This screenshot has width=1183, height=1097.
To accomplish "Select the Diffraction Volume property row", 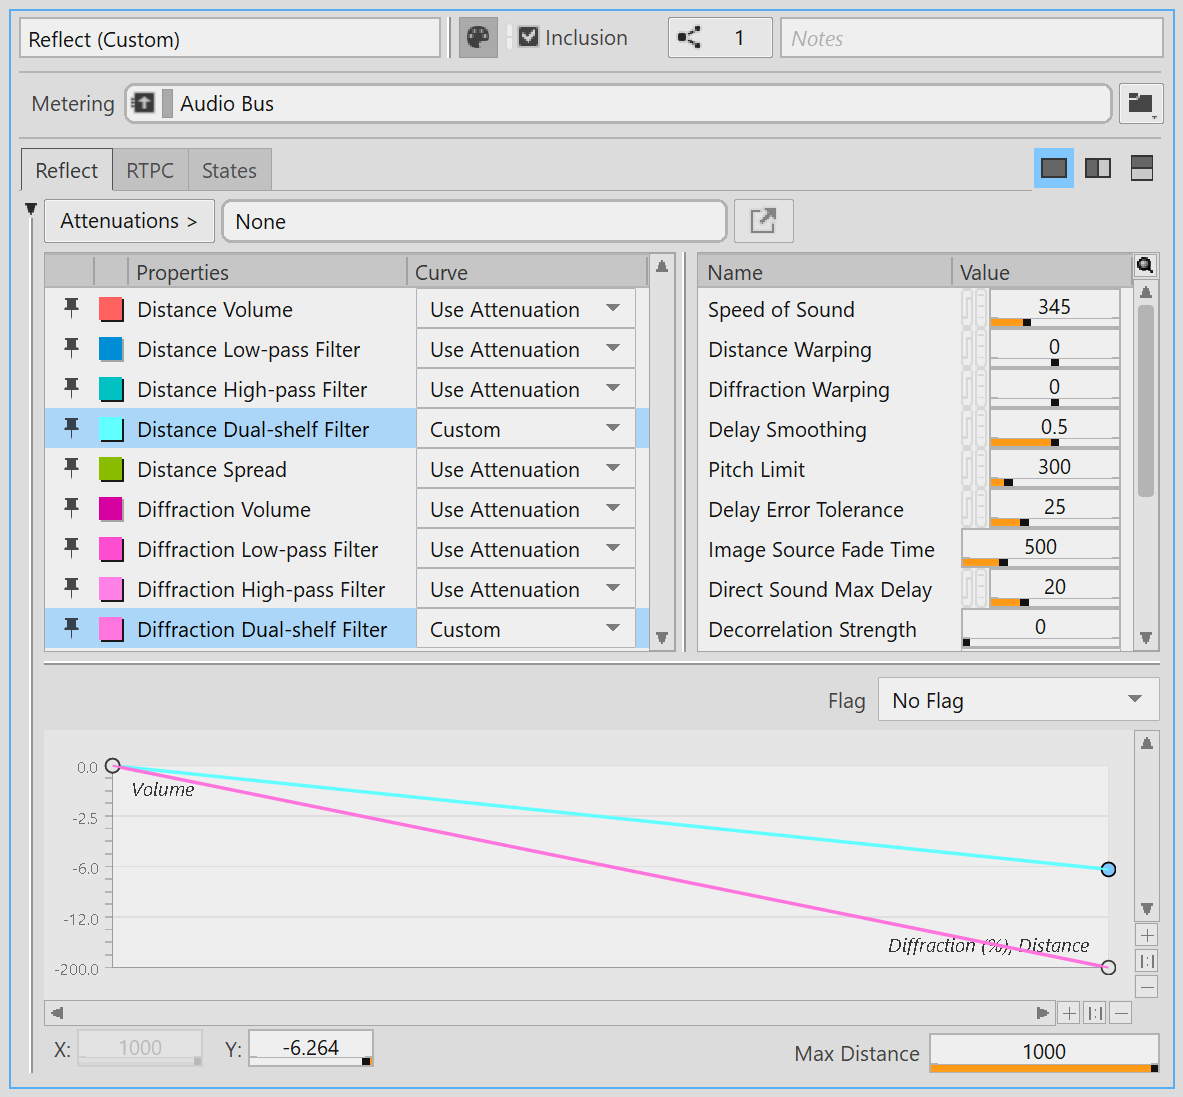I will (224, 510).
